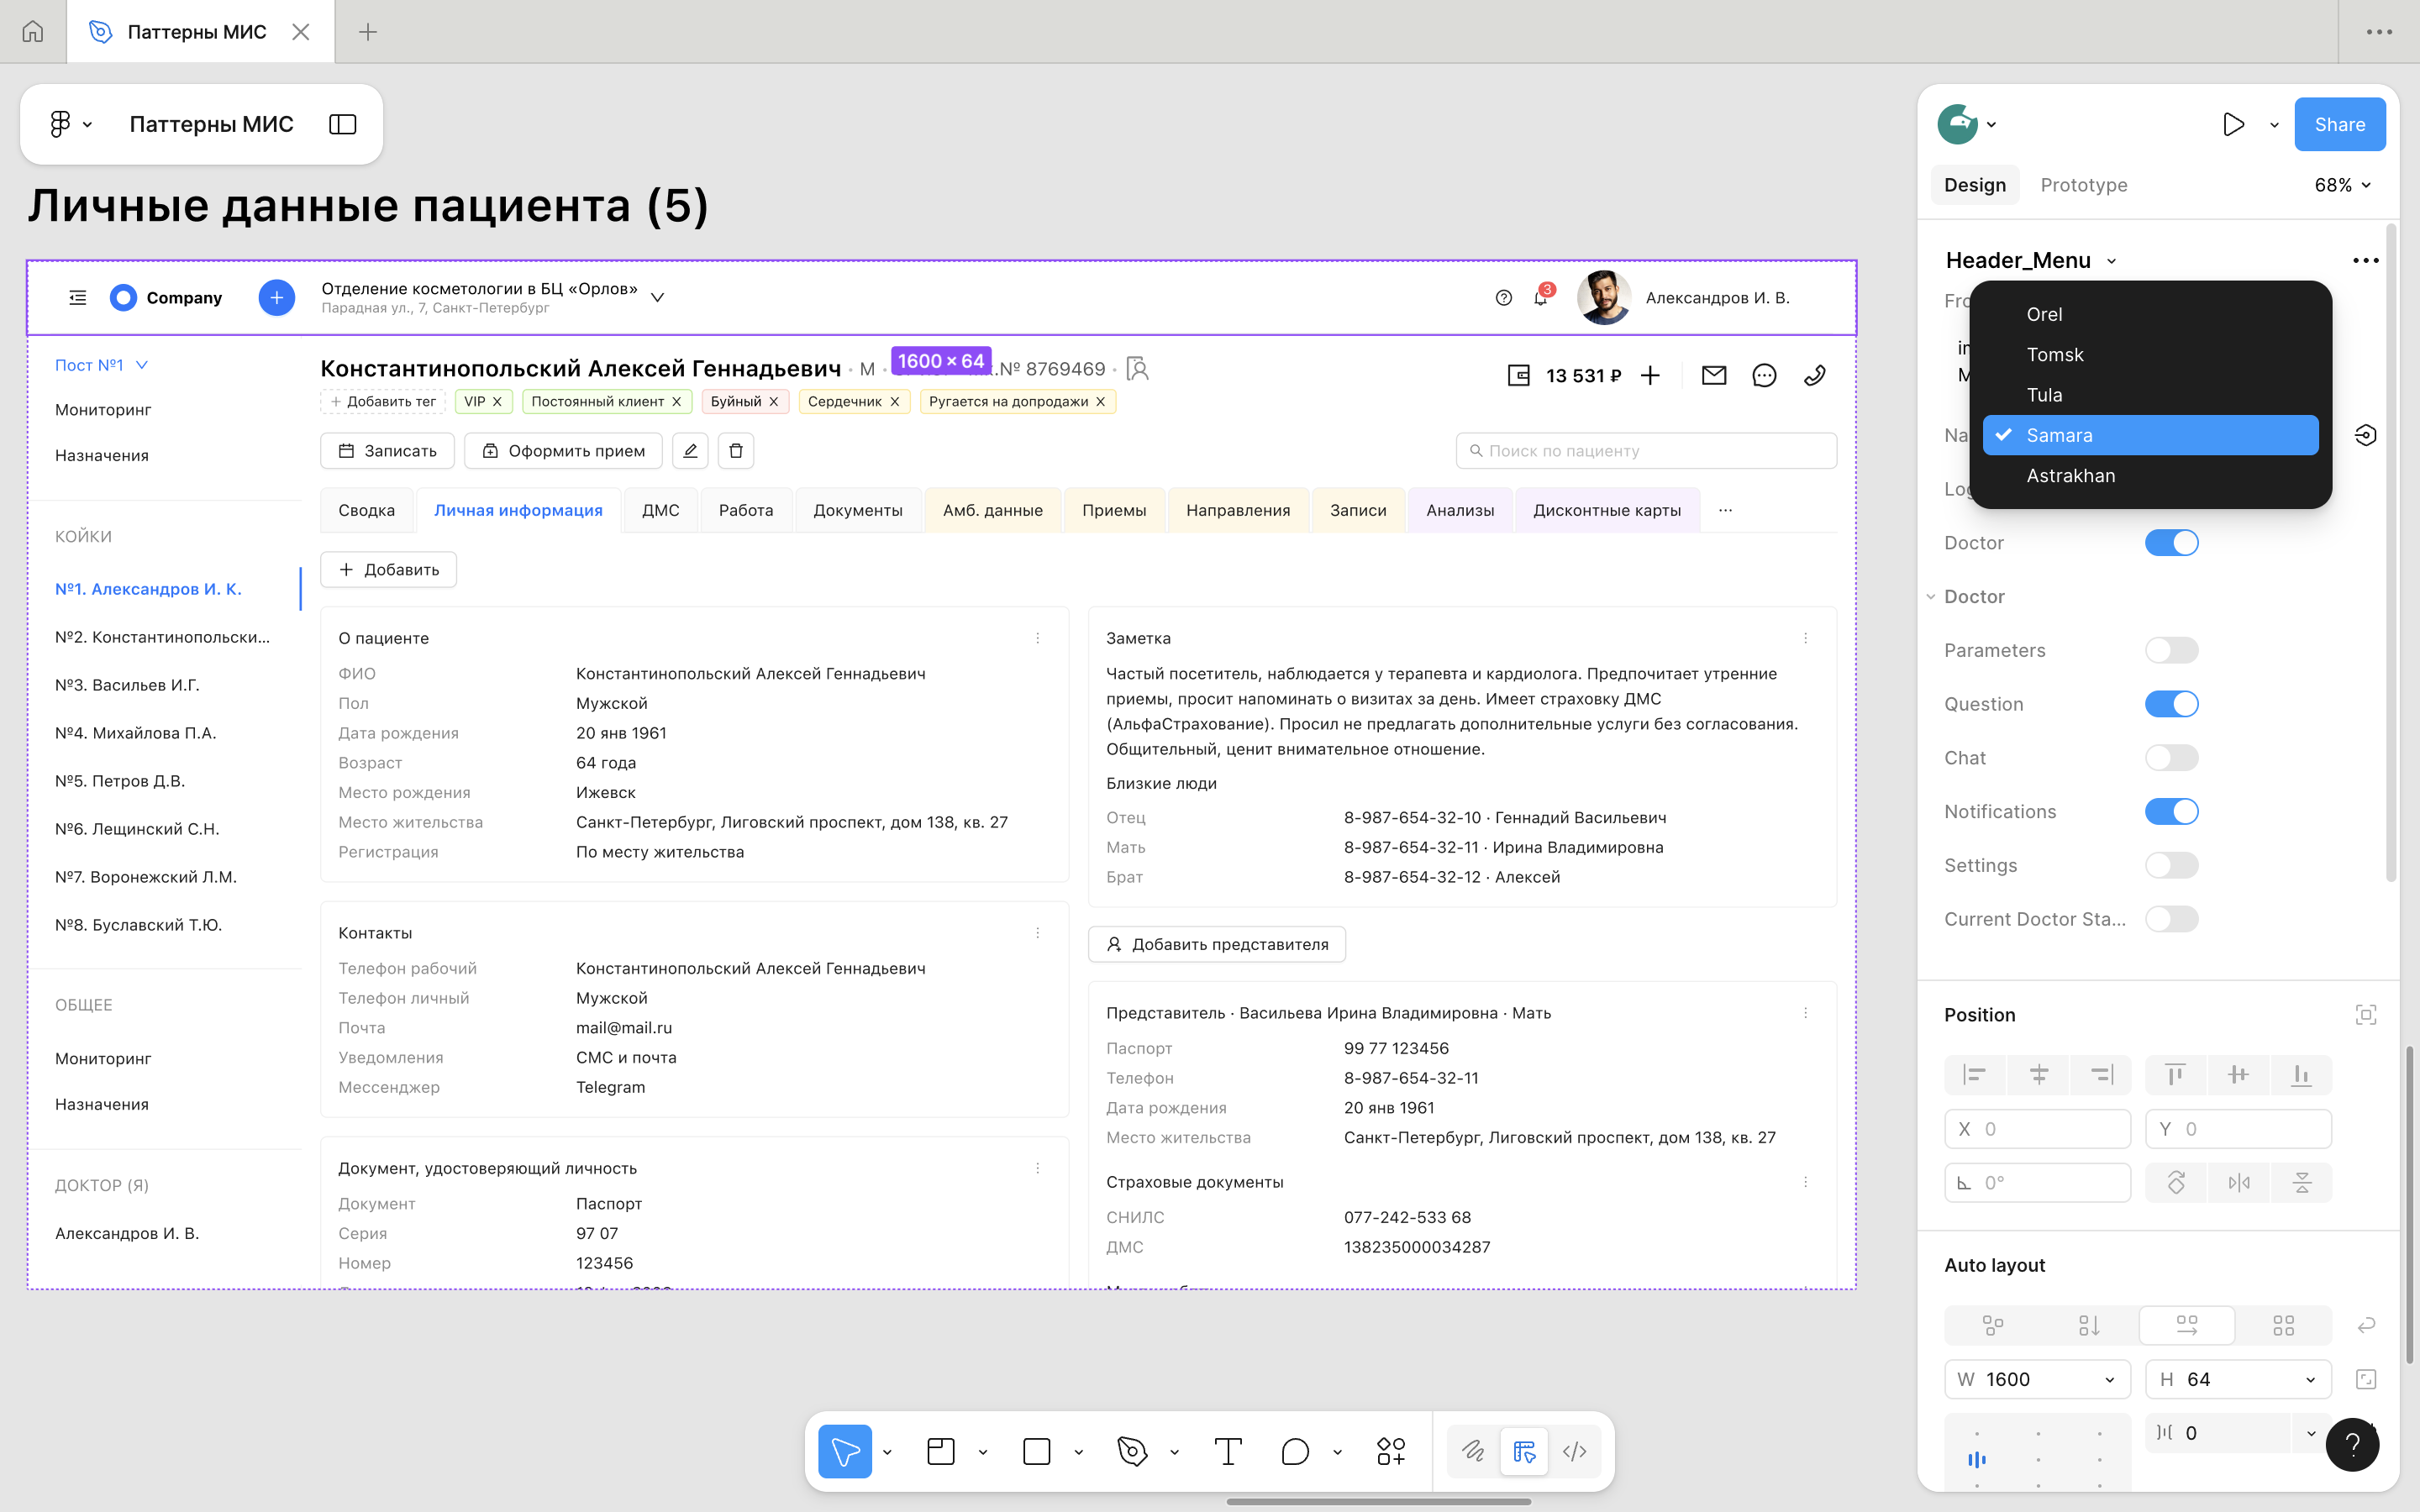The width and height of the screenshot is (2420, 1512).
Task: Choose Astrakhan from the dropdown list
Action: pos(2070,476)
